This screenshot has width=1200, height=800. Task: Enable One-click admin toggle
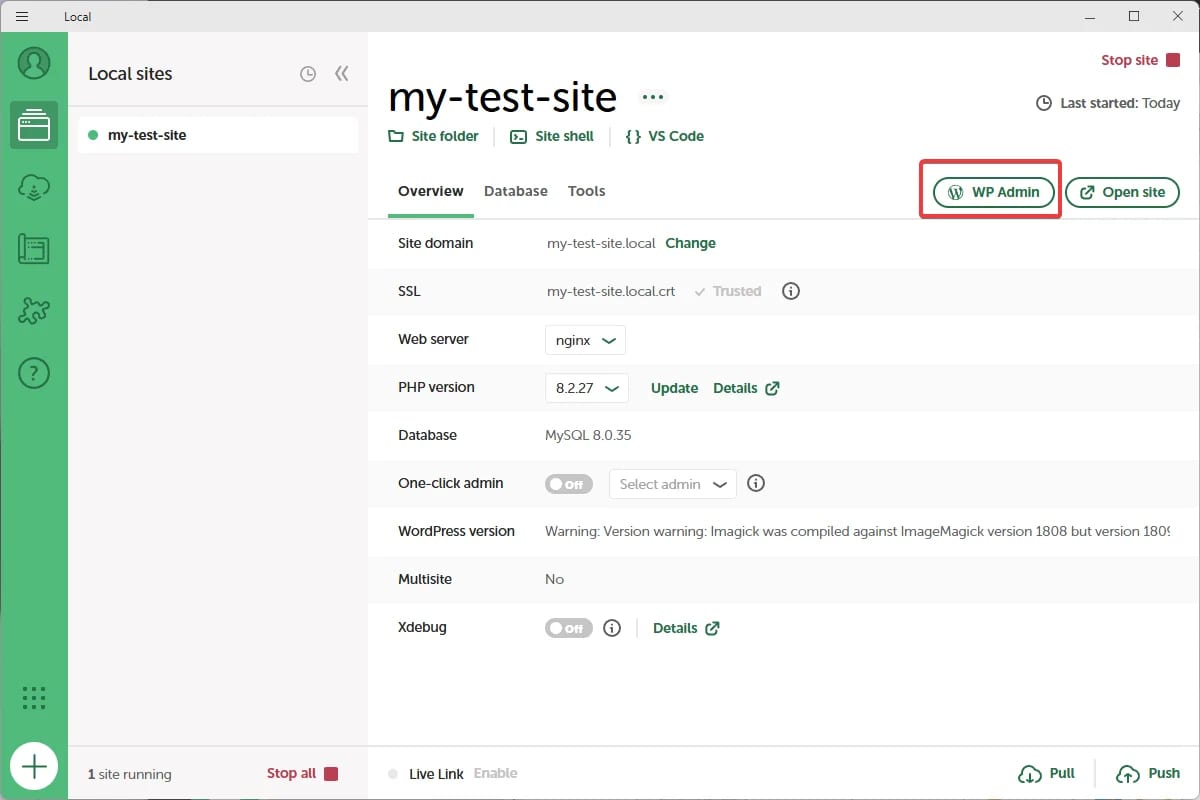click(x=568, y=484)
